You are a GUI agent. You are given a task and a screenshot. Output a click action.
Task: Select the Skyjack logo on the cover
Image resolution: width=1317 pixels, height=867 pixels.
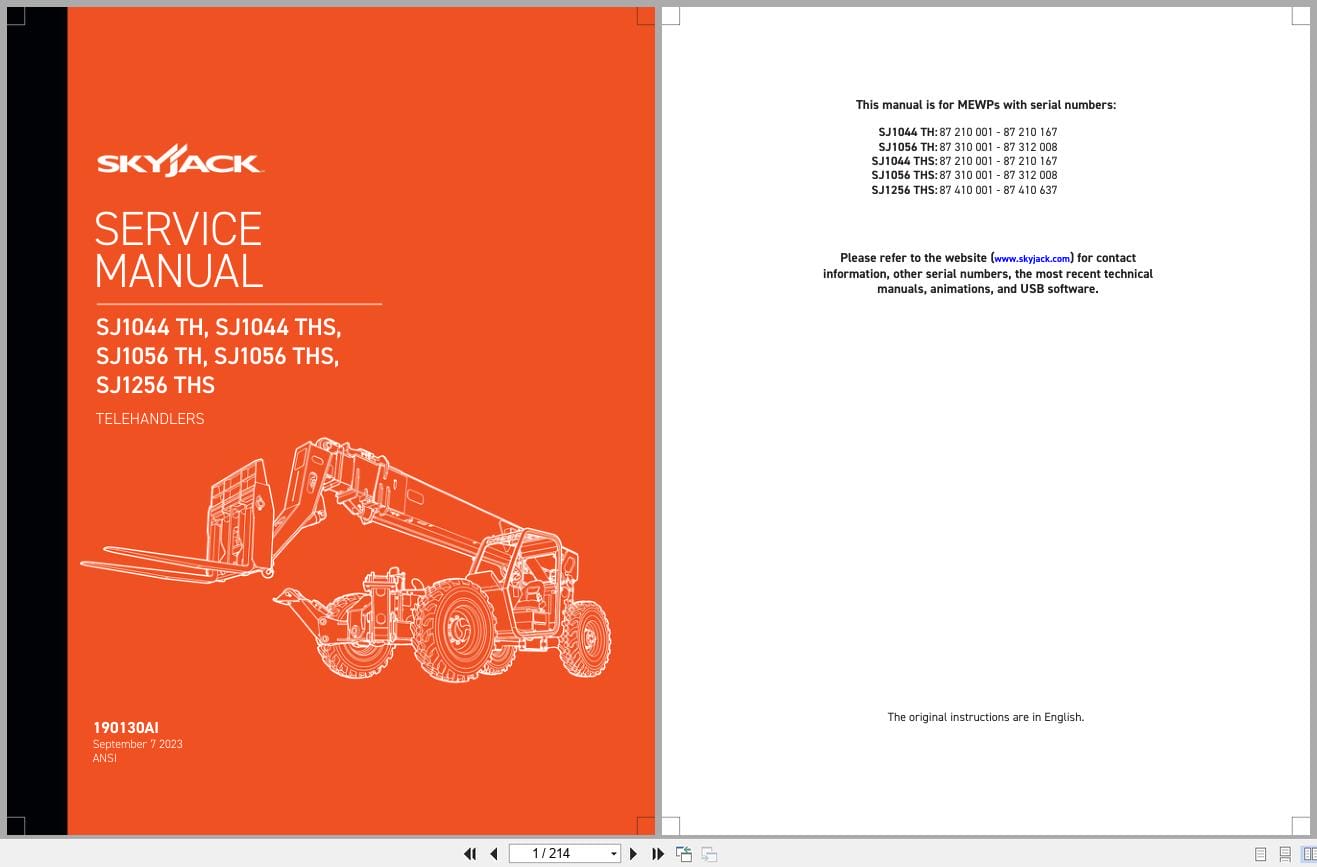181,160
